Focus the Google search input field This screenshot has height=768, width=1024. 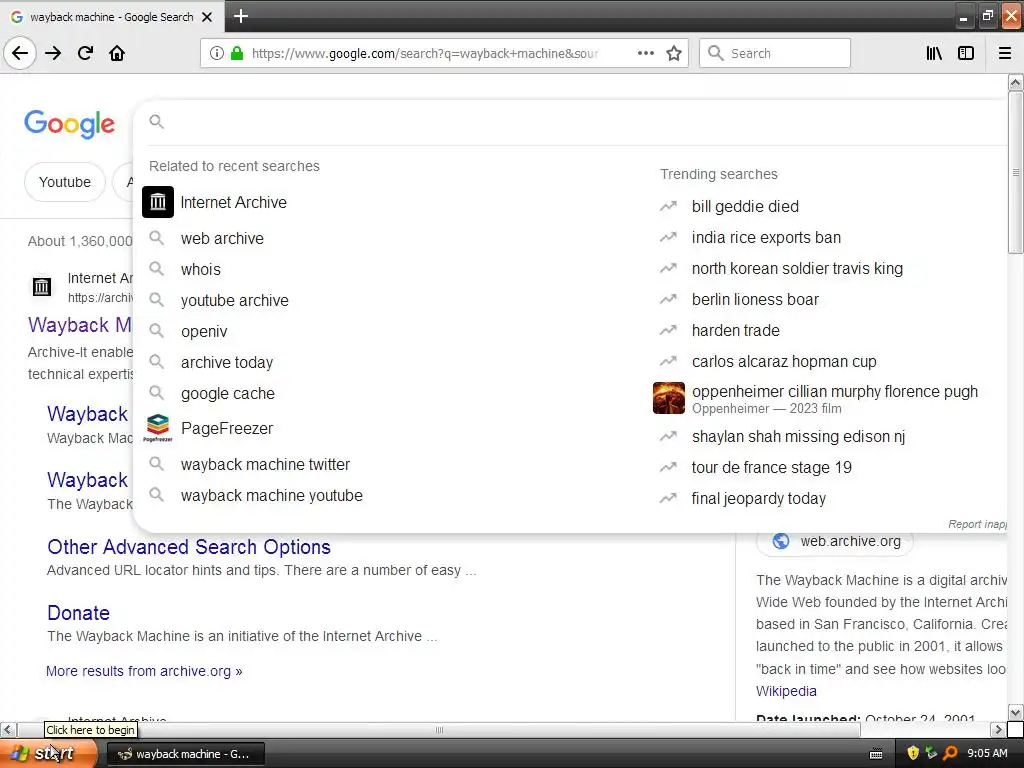(581, 122)
